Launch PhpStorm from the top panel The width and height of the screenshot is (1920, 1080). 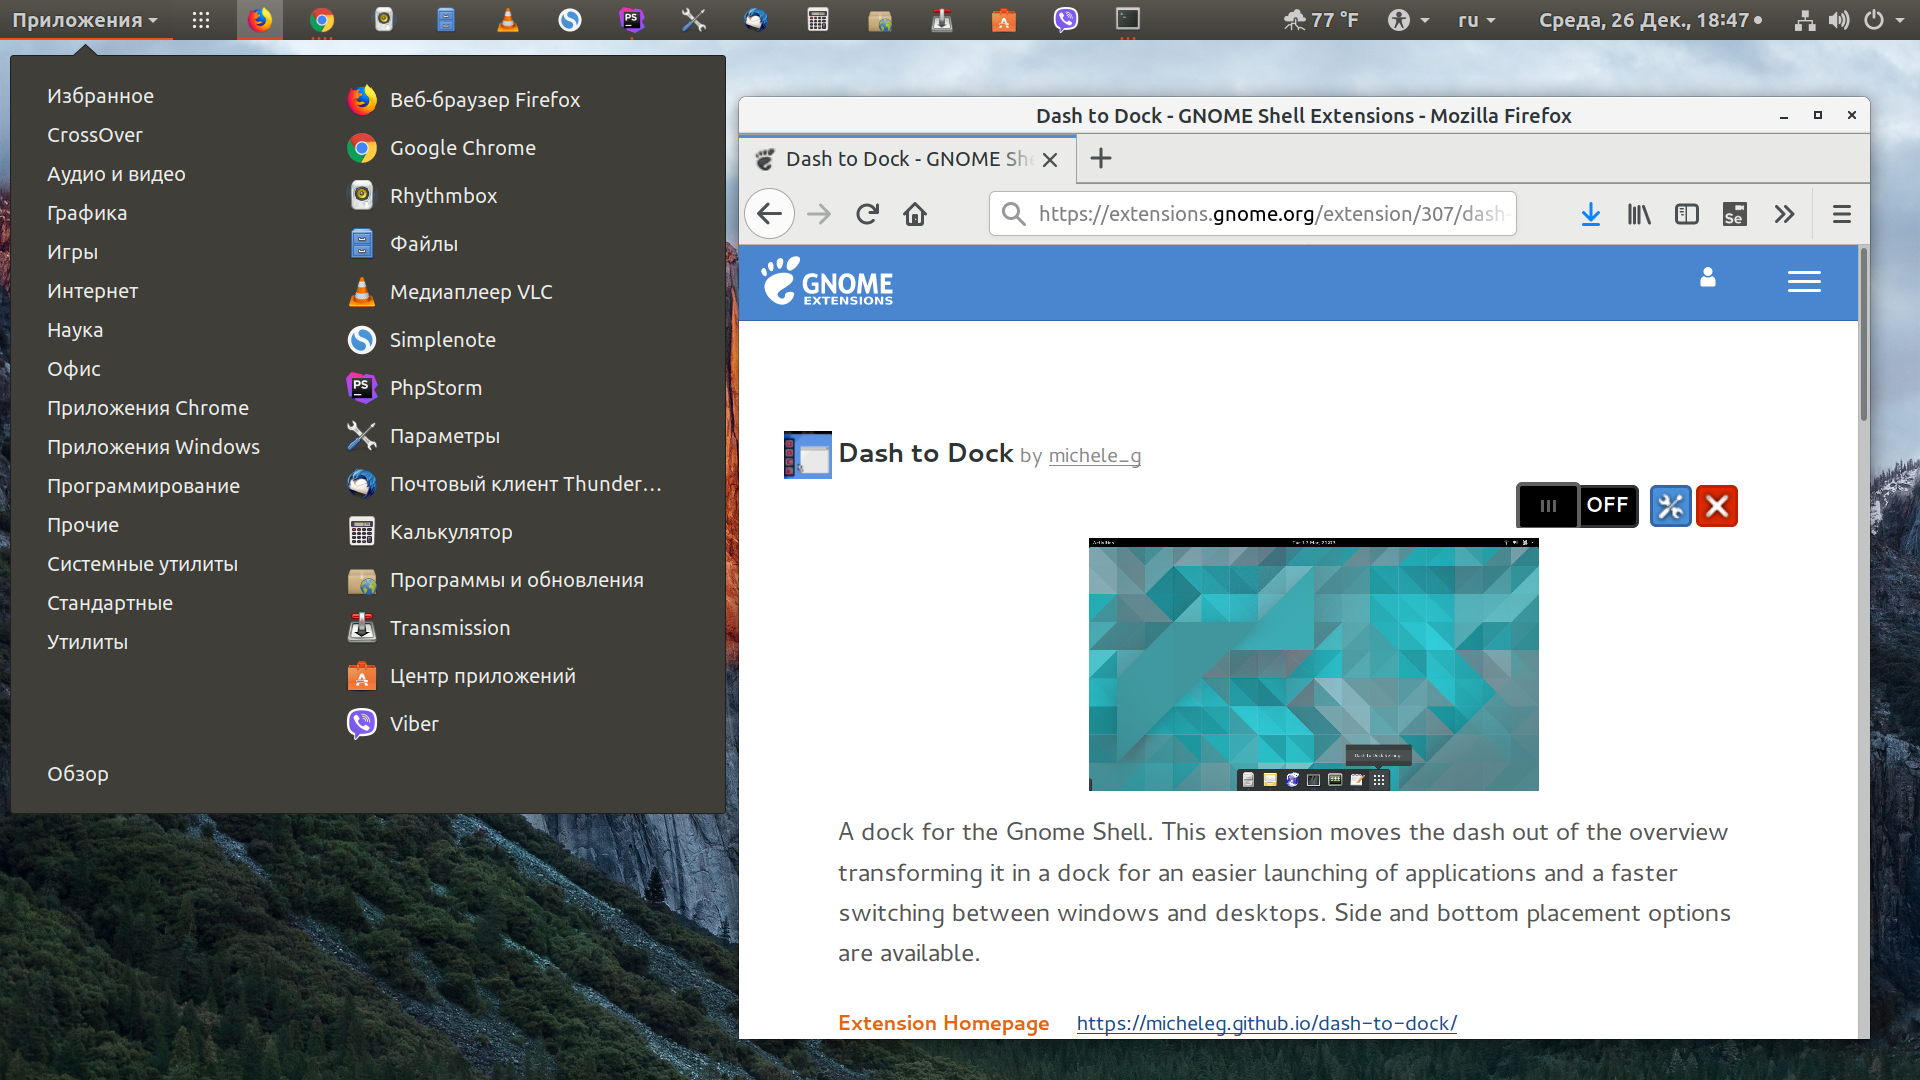tap(632, 19)
